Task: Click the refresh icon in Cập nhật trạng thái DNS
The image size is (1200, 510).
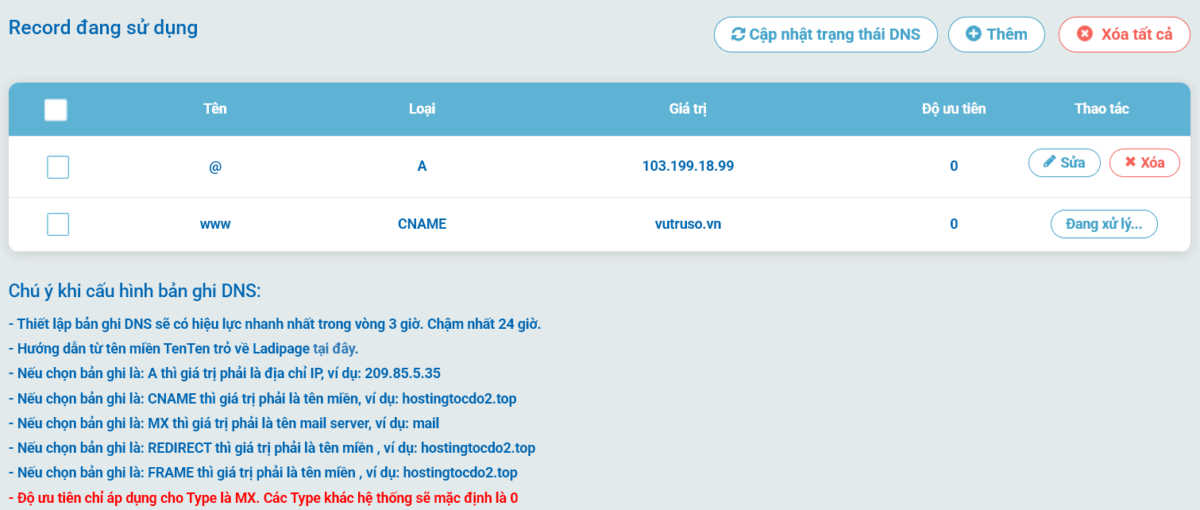Action: pos(738,34)
